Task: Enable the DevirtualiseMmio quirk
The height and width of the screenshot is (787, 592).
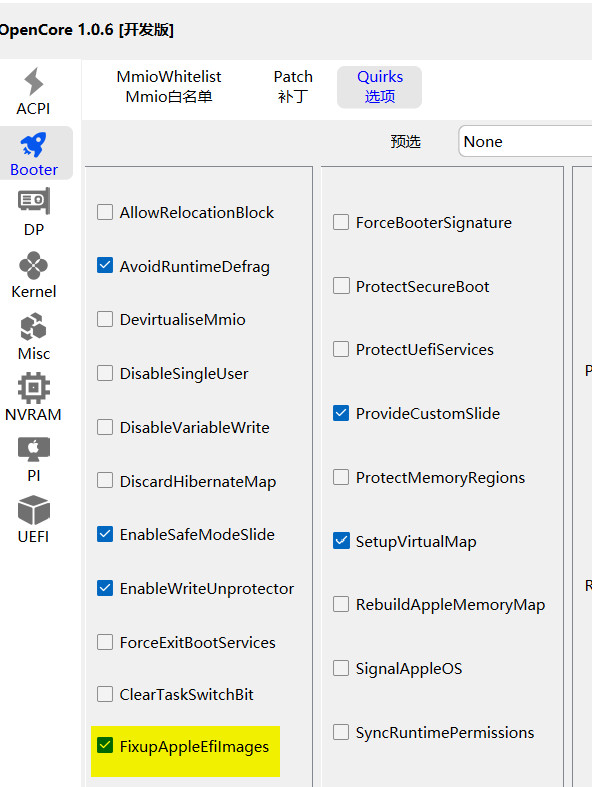Action: point(105,319)
